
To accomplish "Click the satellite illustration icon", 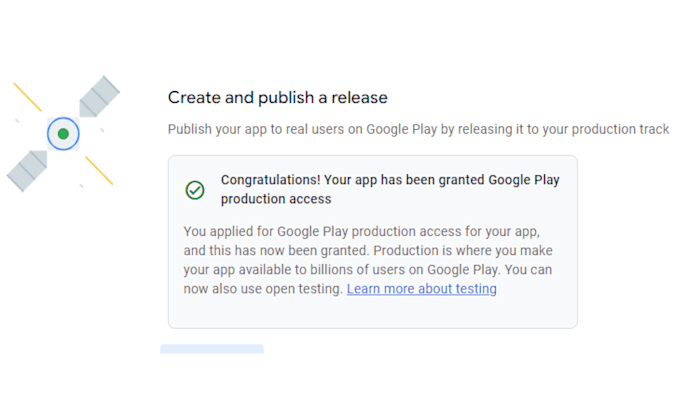I will (63, 134).
